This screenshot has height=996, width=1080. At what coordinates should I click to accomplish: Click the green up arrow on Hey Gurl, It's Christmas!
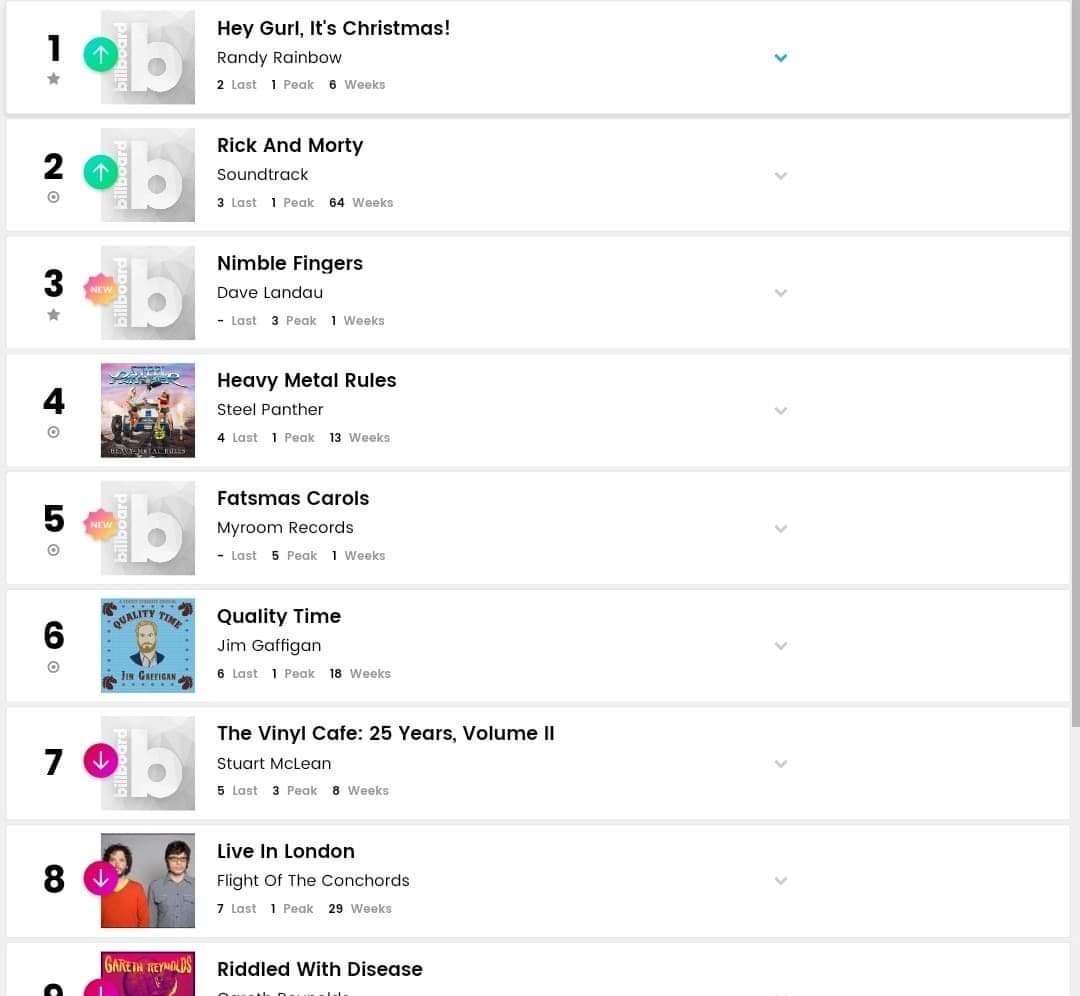(101, 54)
